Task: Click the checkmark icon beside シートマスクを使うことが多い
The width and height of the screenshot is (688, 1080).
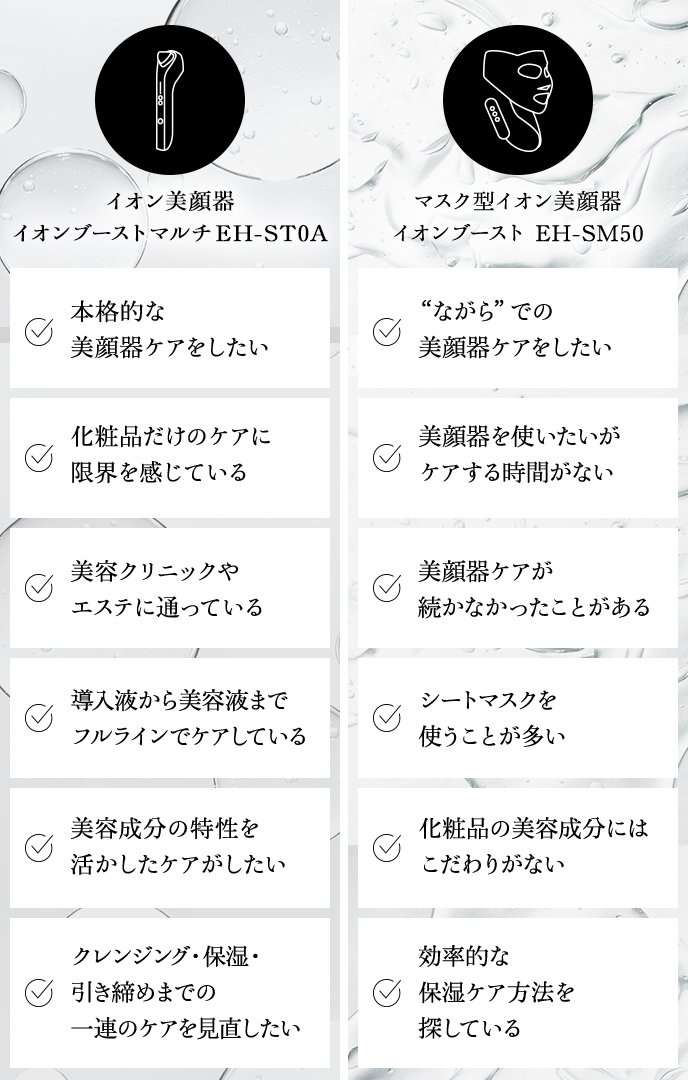Action: point(387,717)
